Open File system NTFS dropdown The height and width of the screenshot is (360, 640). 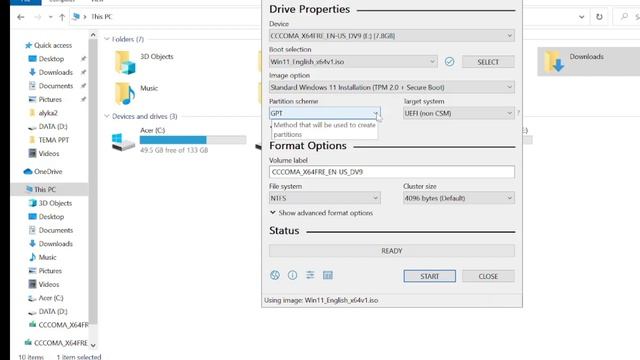(324, 198)
